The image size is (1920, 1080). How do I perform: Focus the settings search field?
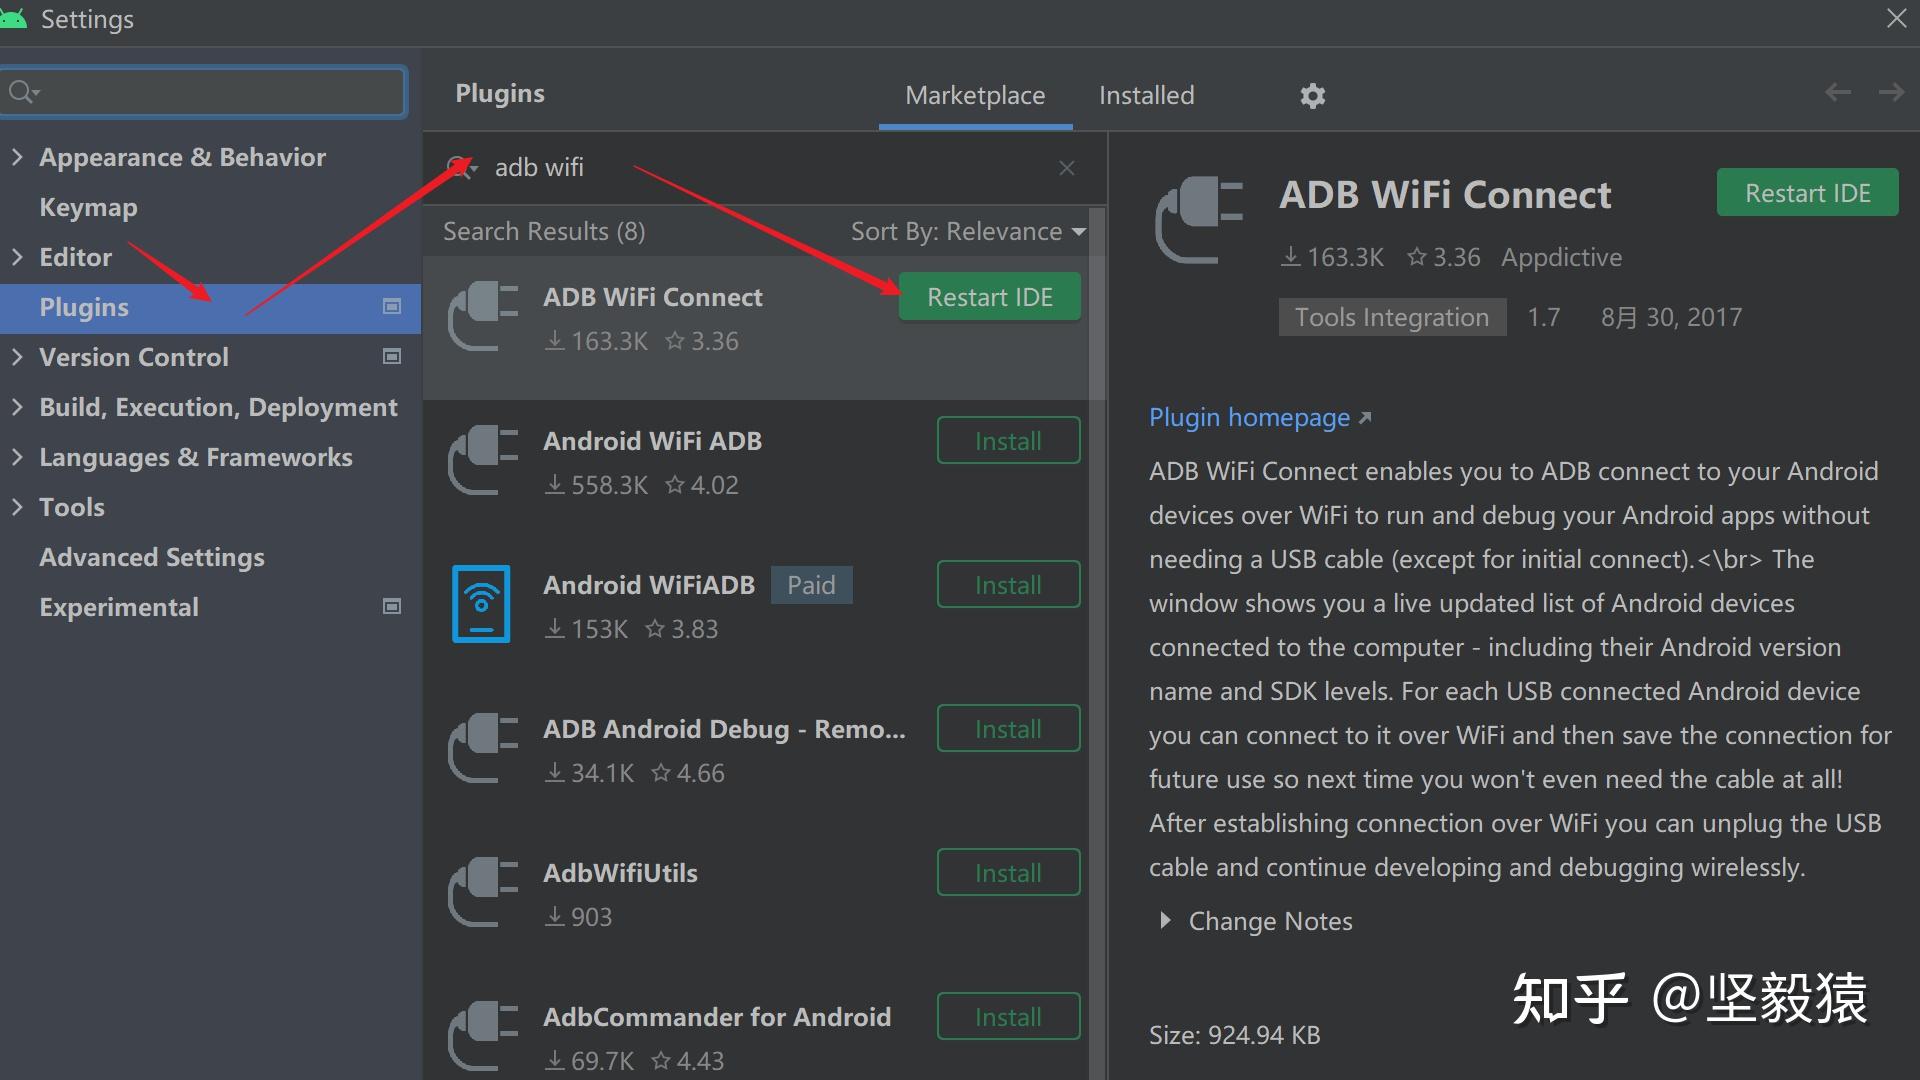tap(215, 93)
